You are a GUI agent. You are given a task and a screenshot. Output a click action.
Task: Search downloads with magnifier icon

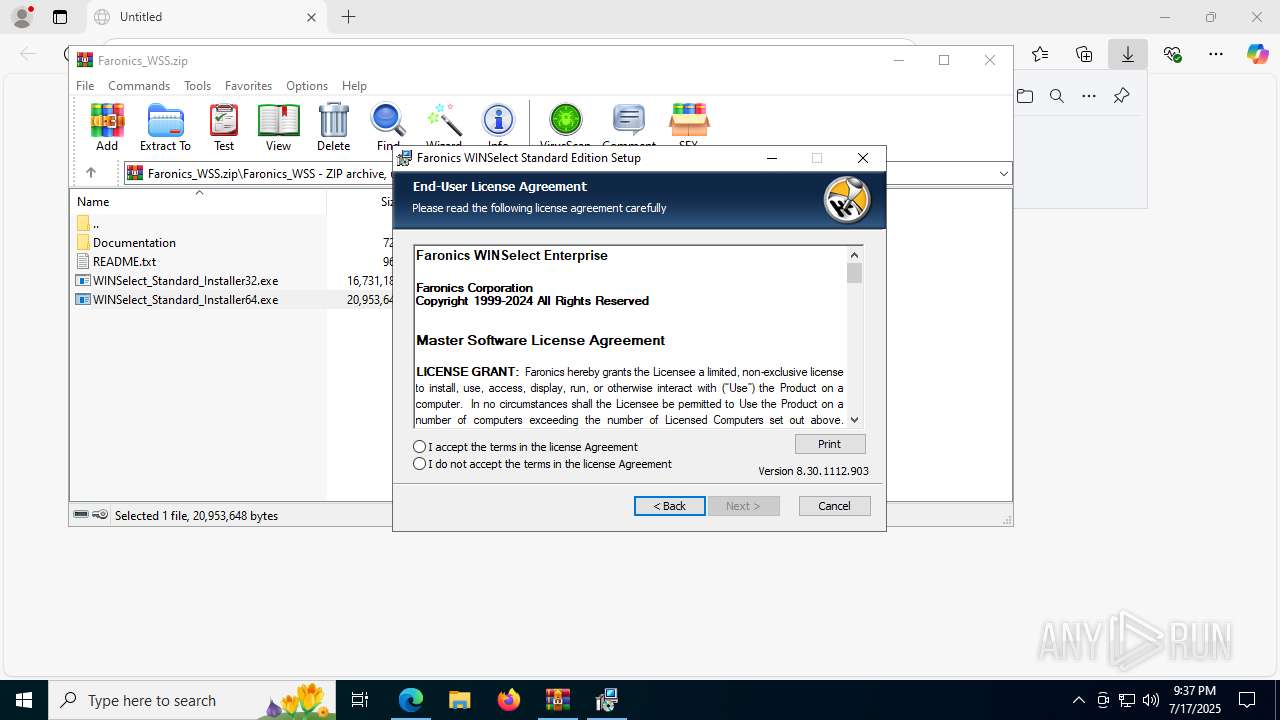pos(1057,96)
